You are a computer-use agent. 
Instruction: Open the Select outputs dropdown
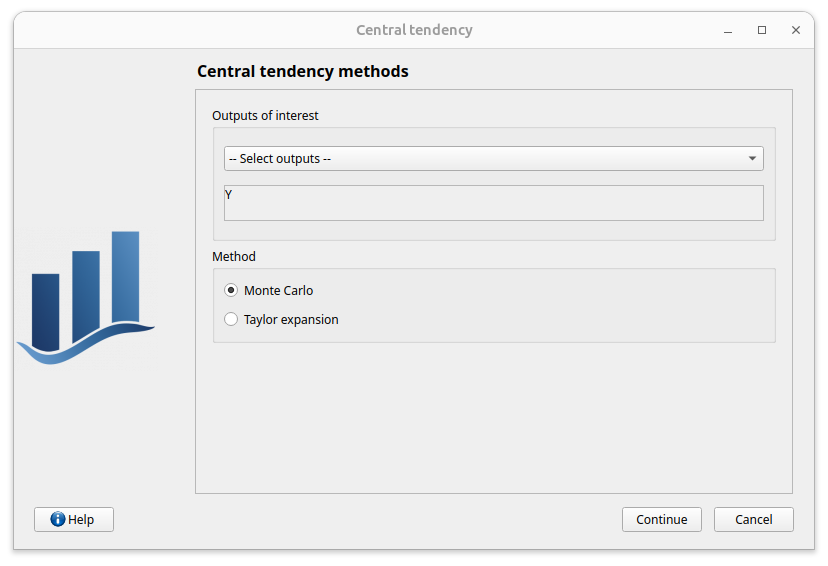click(493, 158)
